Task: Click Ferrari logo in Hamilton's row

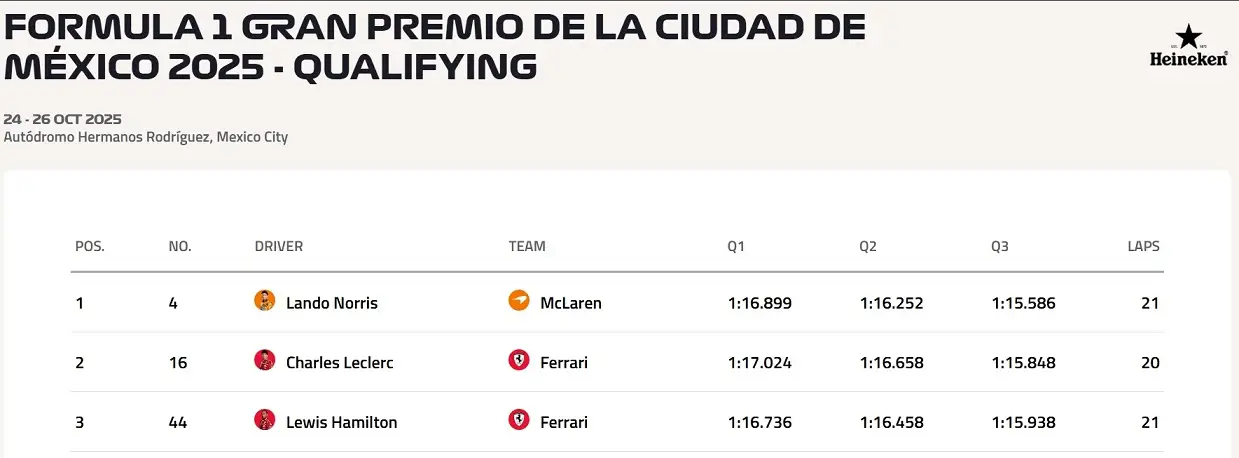Action: (x=519, y=421)
